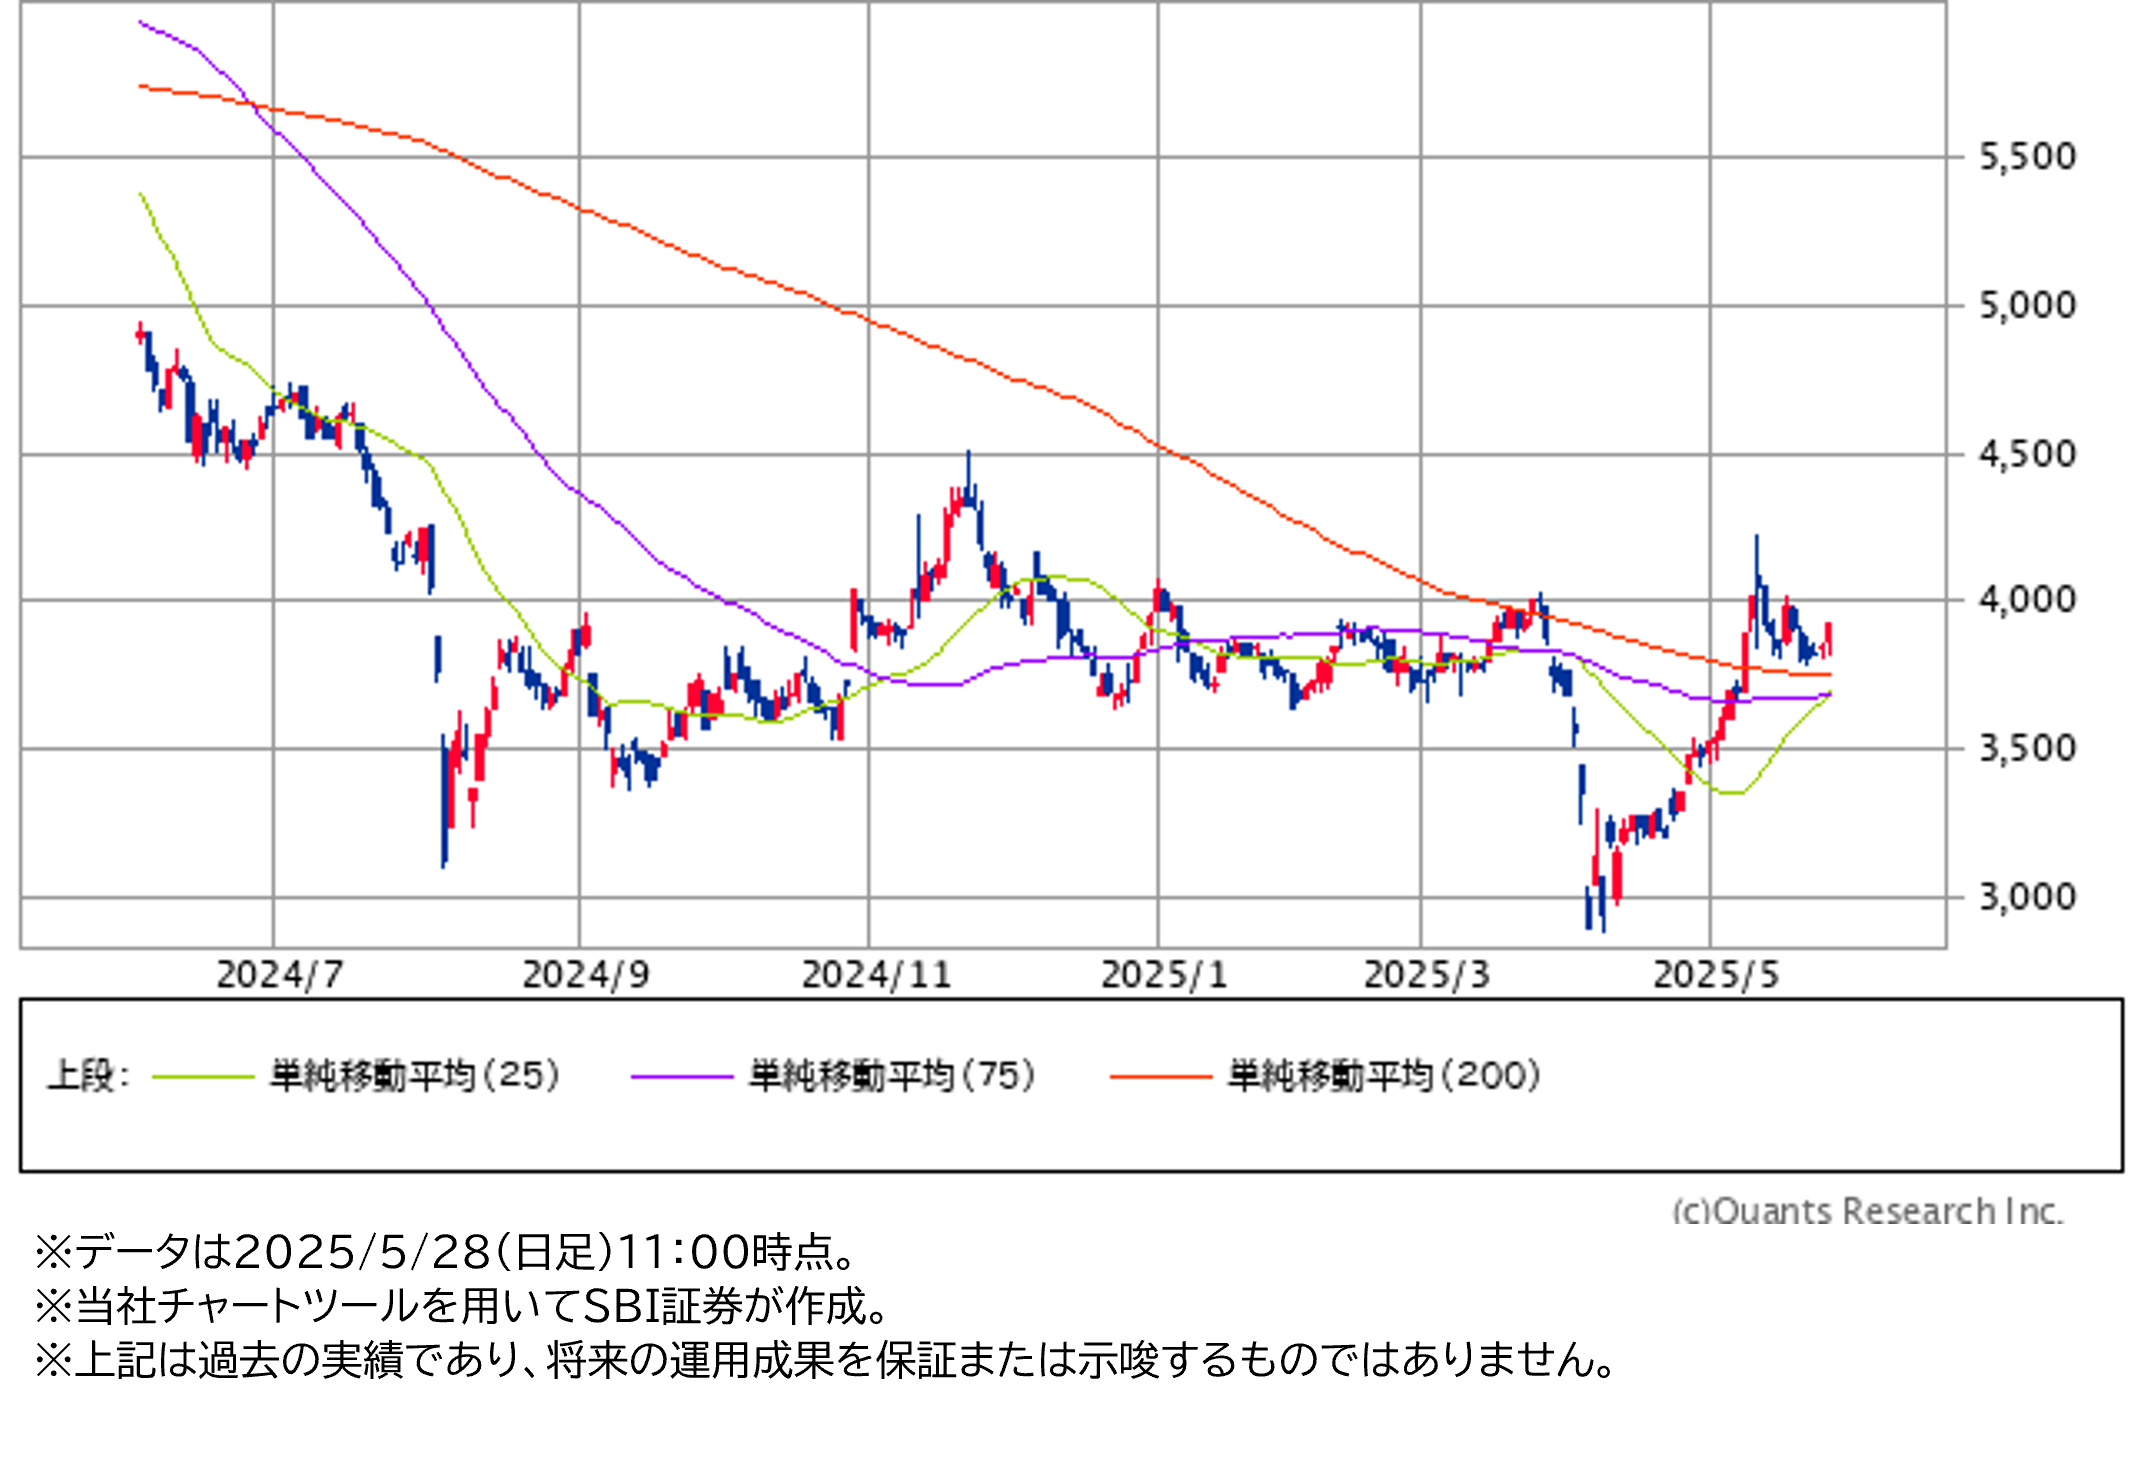Image resolution: width=2131 pixels, height=1481 pixels.
Task: Click the 2024/11 date label
Action: [876, 975]
